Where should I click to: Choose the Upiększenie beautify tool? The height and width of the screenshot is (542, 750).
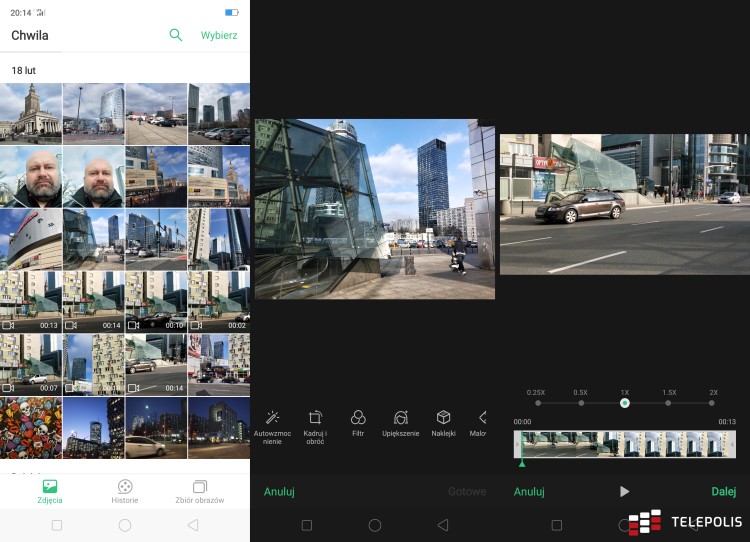(401, 423)
